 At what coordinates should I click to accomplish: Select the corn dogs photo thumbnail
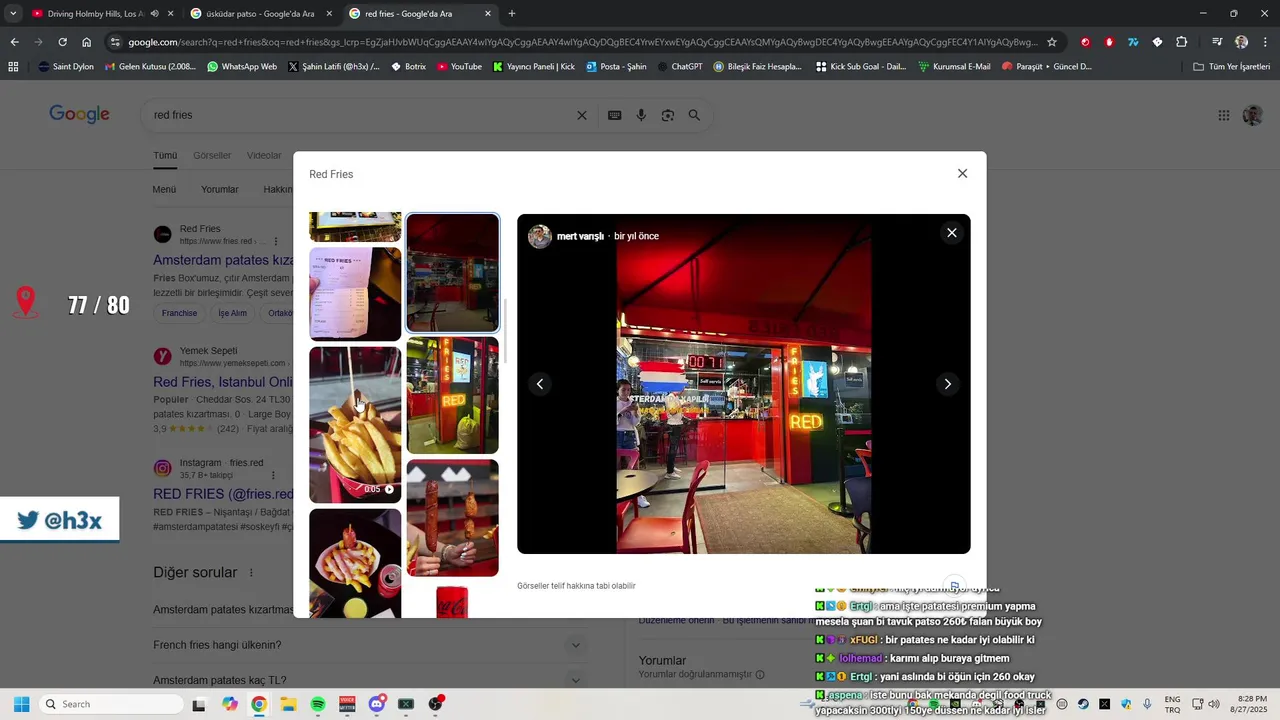tap(452, 517)
